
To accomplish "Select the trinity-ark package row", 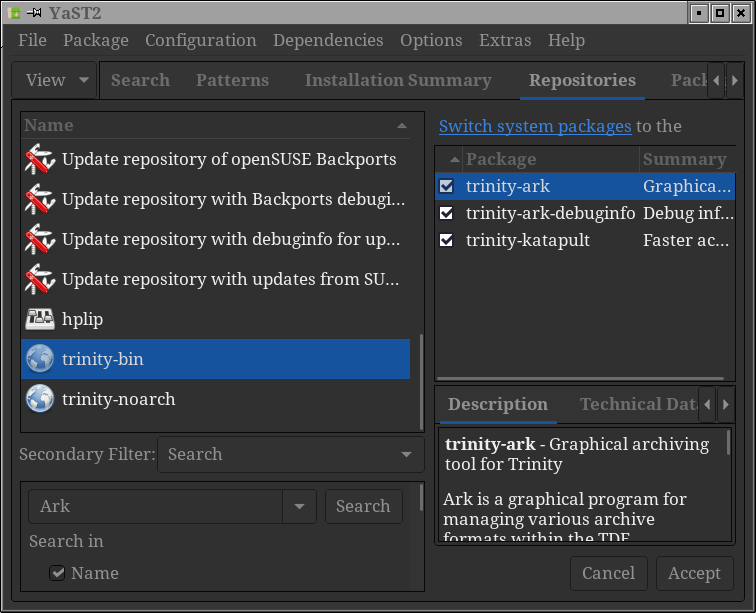I will [x=585, y=186].
